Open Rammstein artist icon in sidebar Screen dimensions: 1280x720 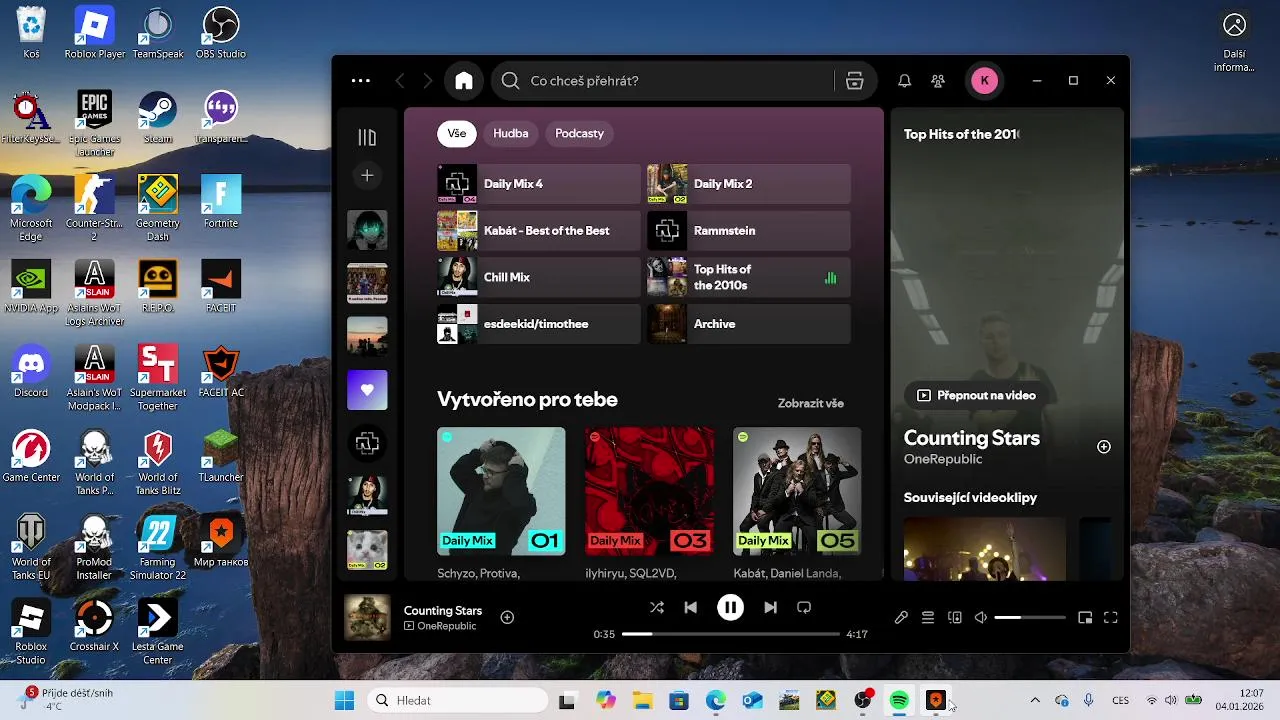click(x=367, y=443)
